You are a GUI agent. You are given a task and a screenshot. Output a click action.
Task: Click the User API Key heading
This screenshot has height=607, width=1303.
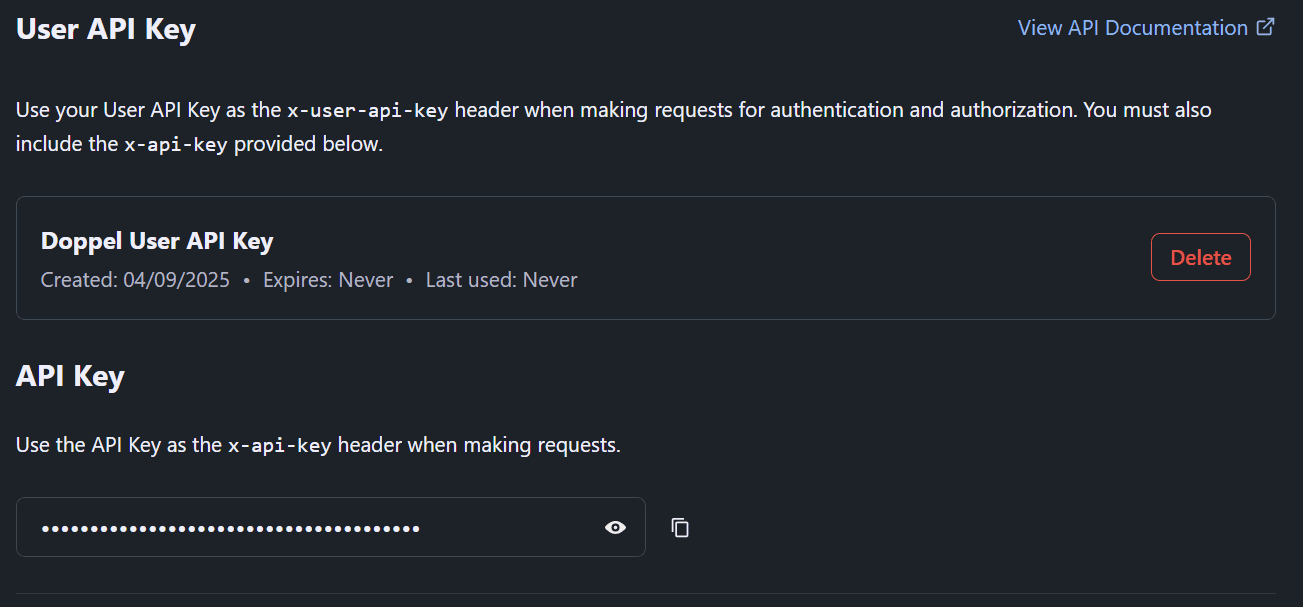(105, 29)
